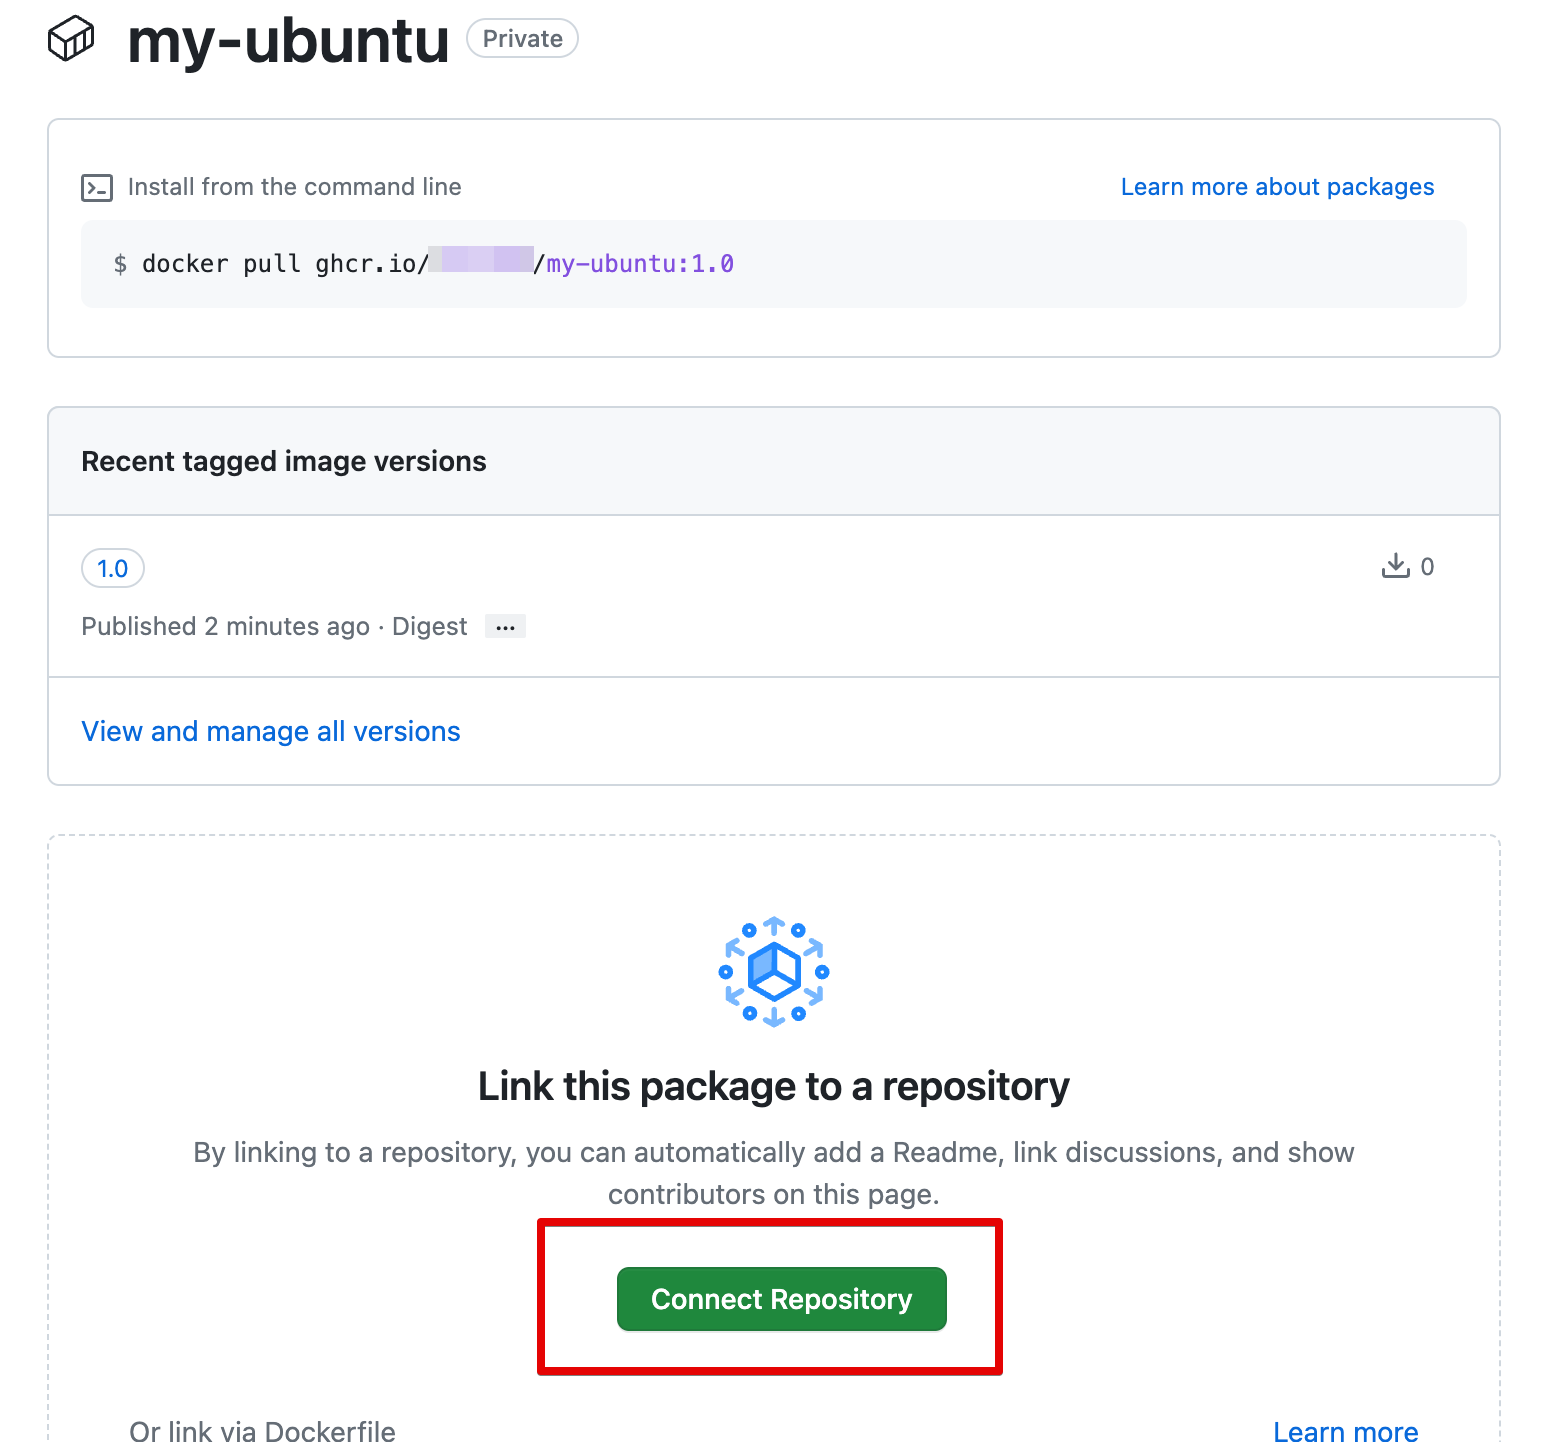Select the 1.0 version tag
Image resolution: width=1556 pixels, height=1442 pixels.
112,568
